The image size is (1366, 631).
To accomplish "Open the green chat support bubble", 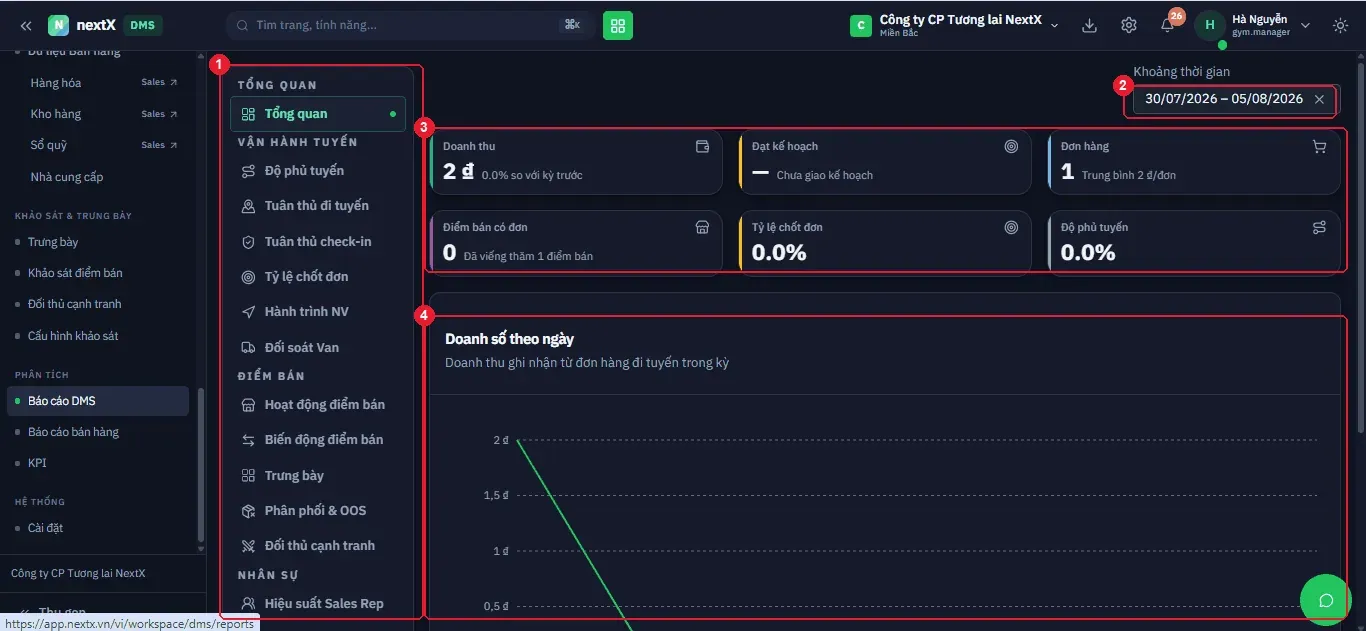I will [x=1326, y=600].
